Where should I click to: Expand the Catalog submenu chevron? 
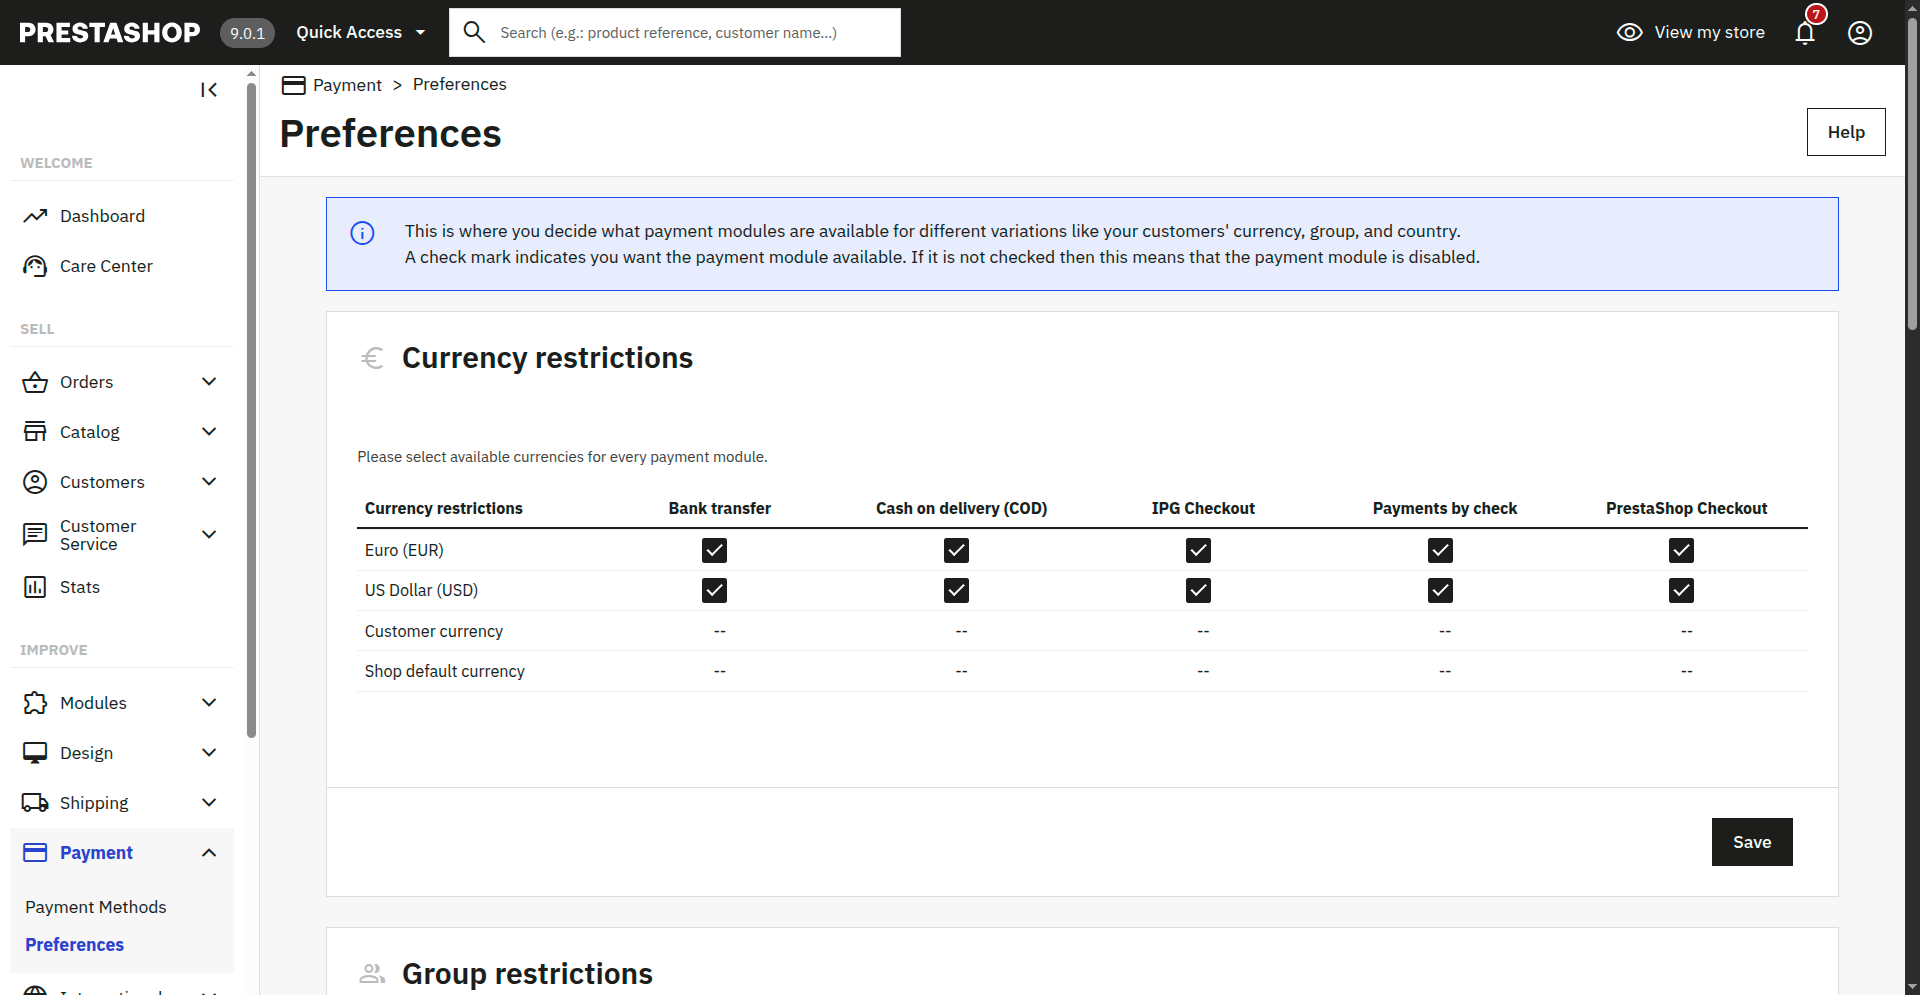(x=209, y=432)
